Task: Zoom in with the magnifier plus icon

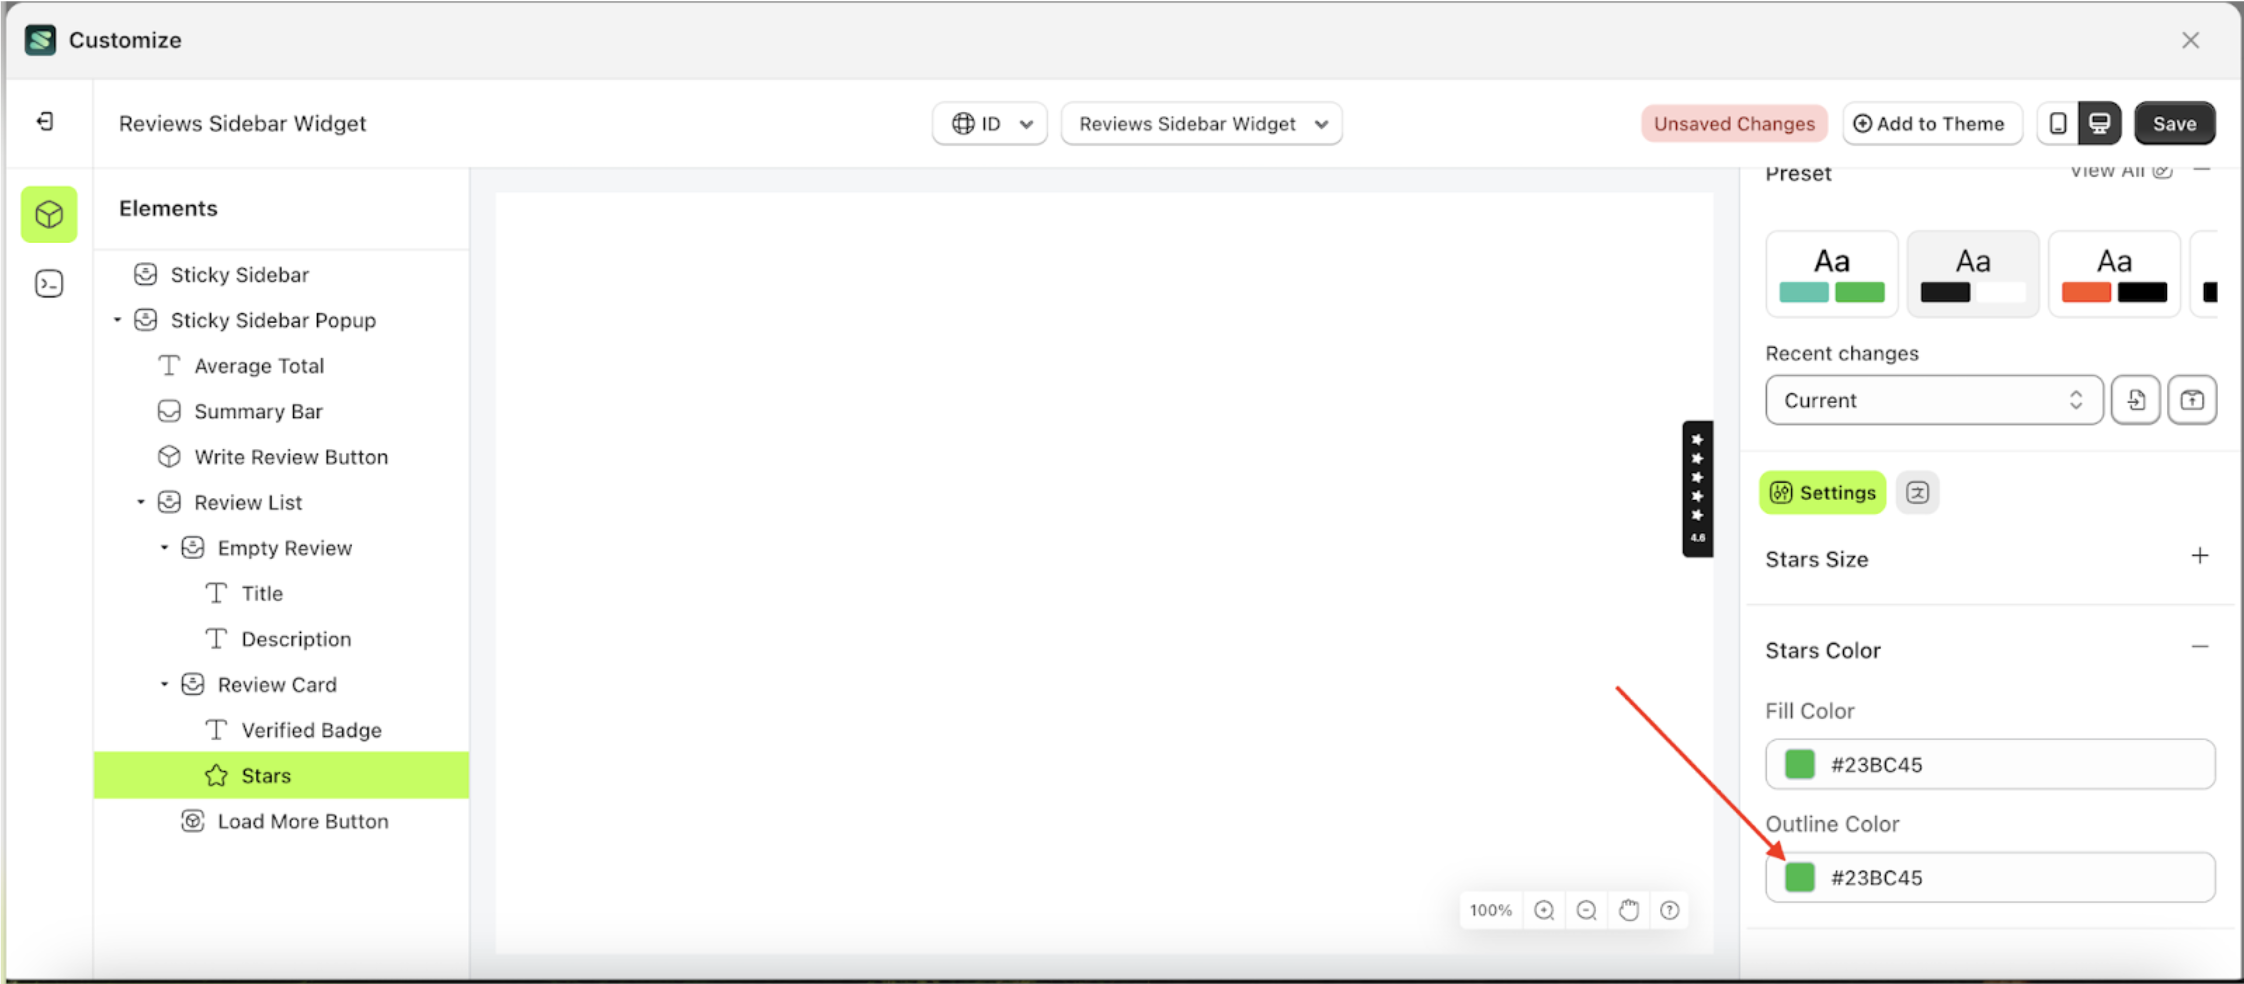Action: pos(1544,910)
